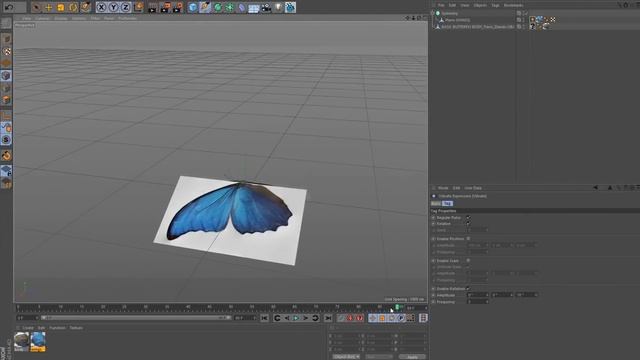Collapse the Symmetry object hierarchy

coord(433,13)
